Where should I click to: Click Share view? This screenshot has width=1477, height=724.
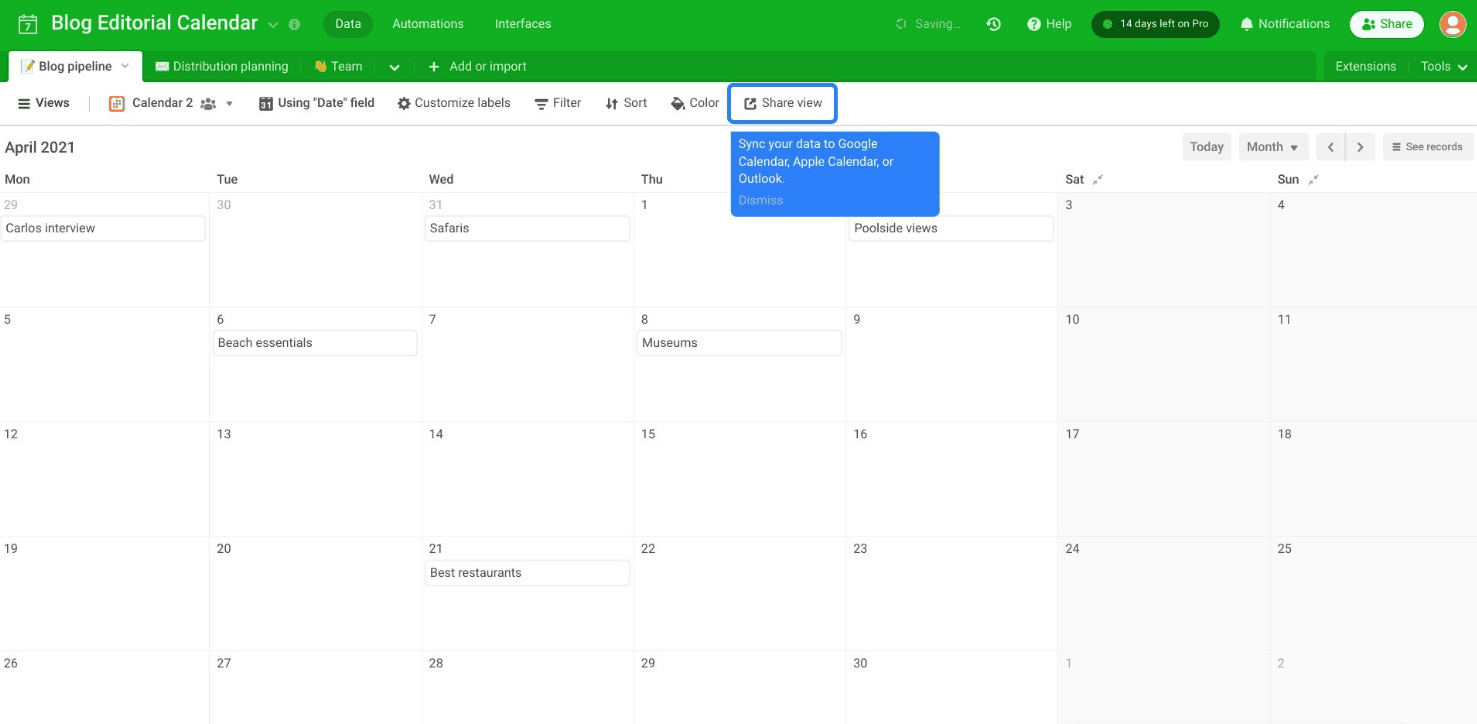[x=782, y=103]
